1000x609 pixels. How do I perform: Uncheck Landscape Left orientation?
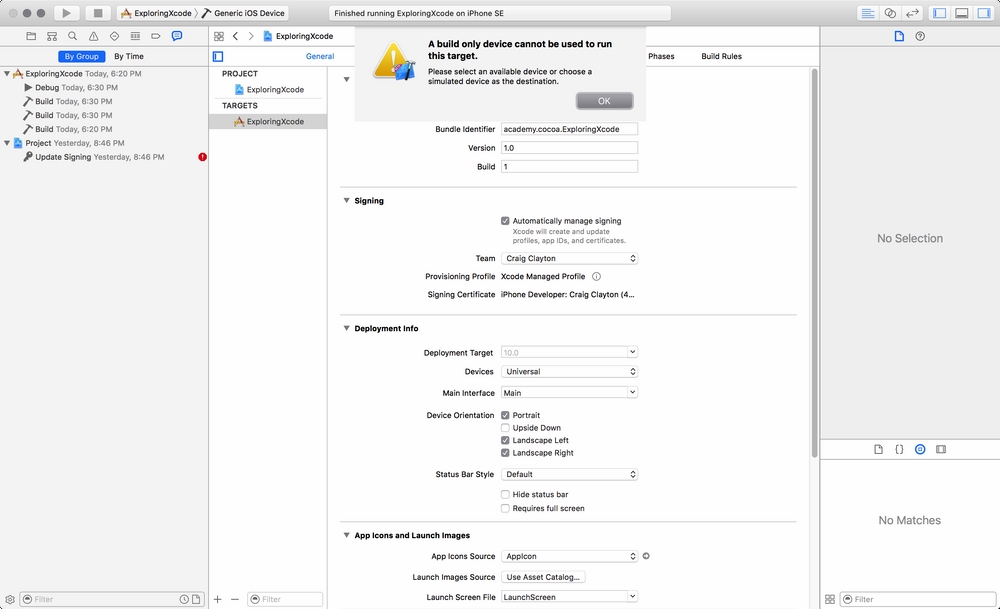(505, 441)
